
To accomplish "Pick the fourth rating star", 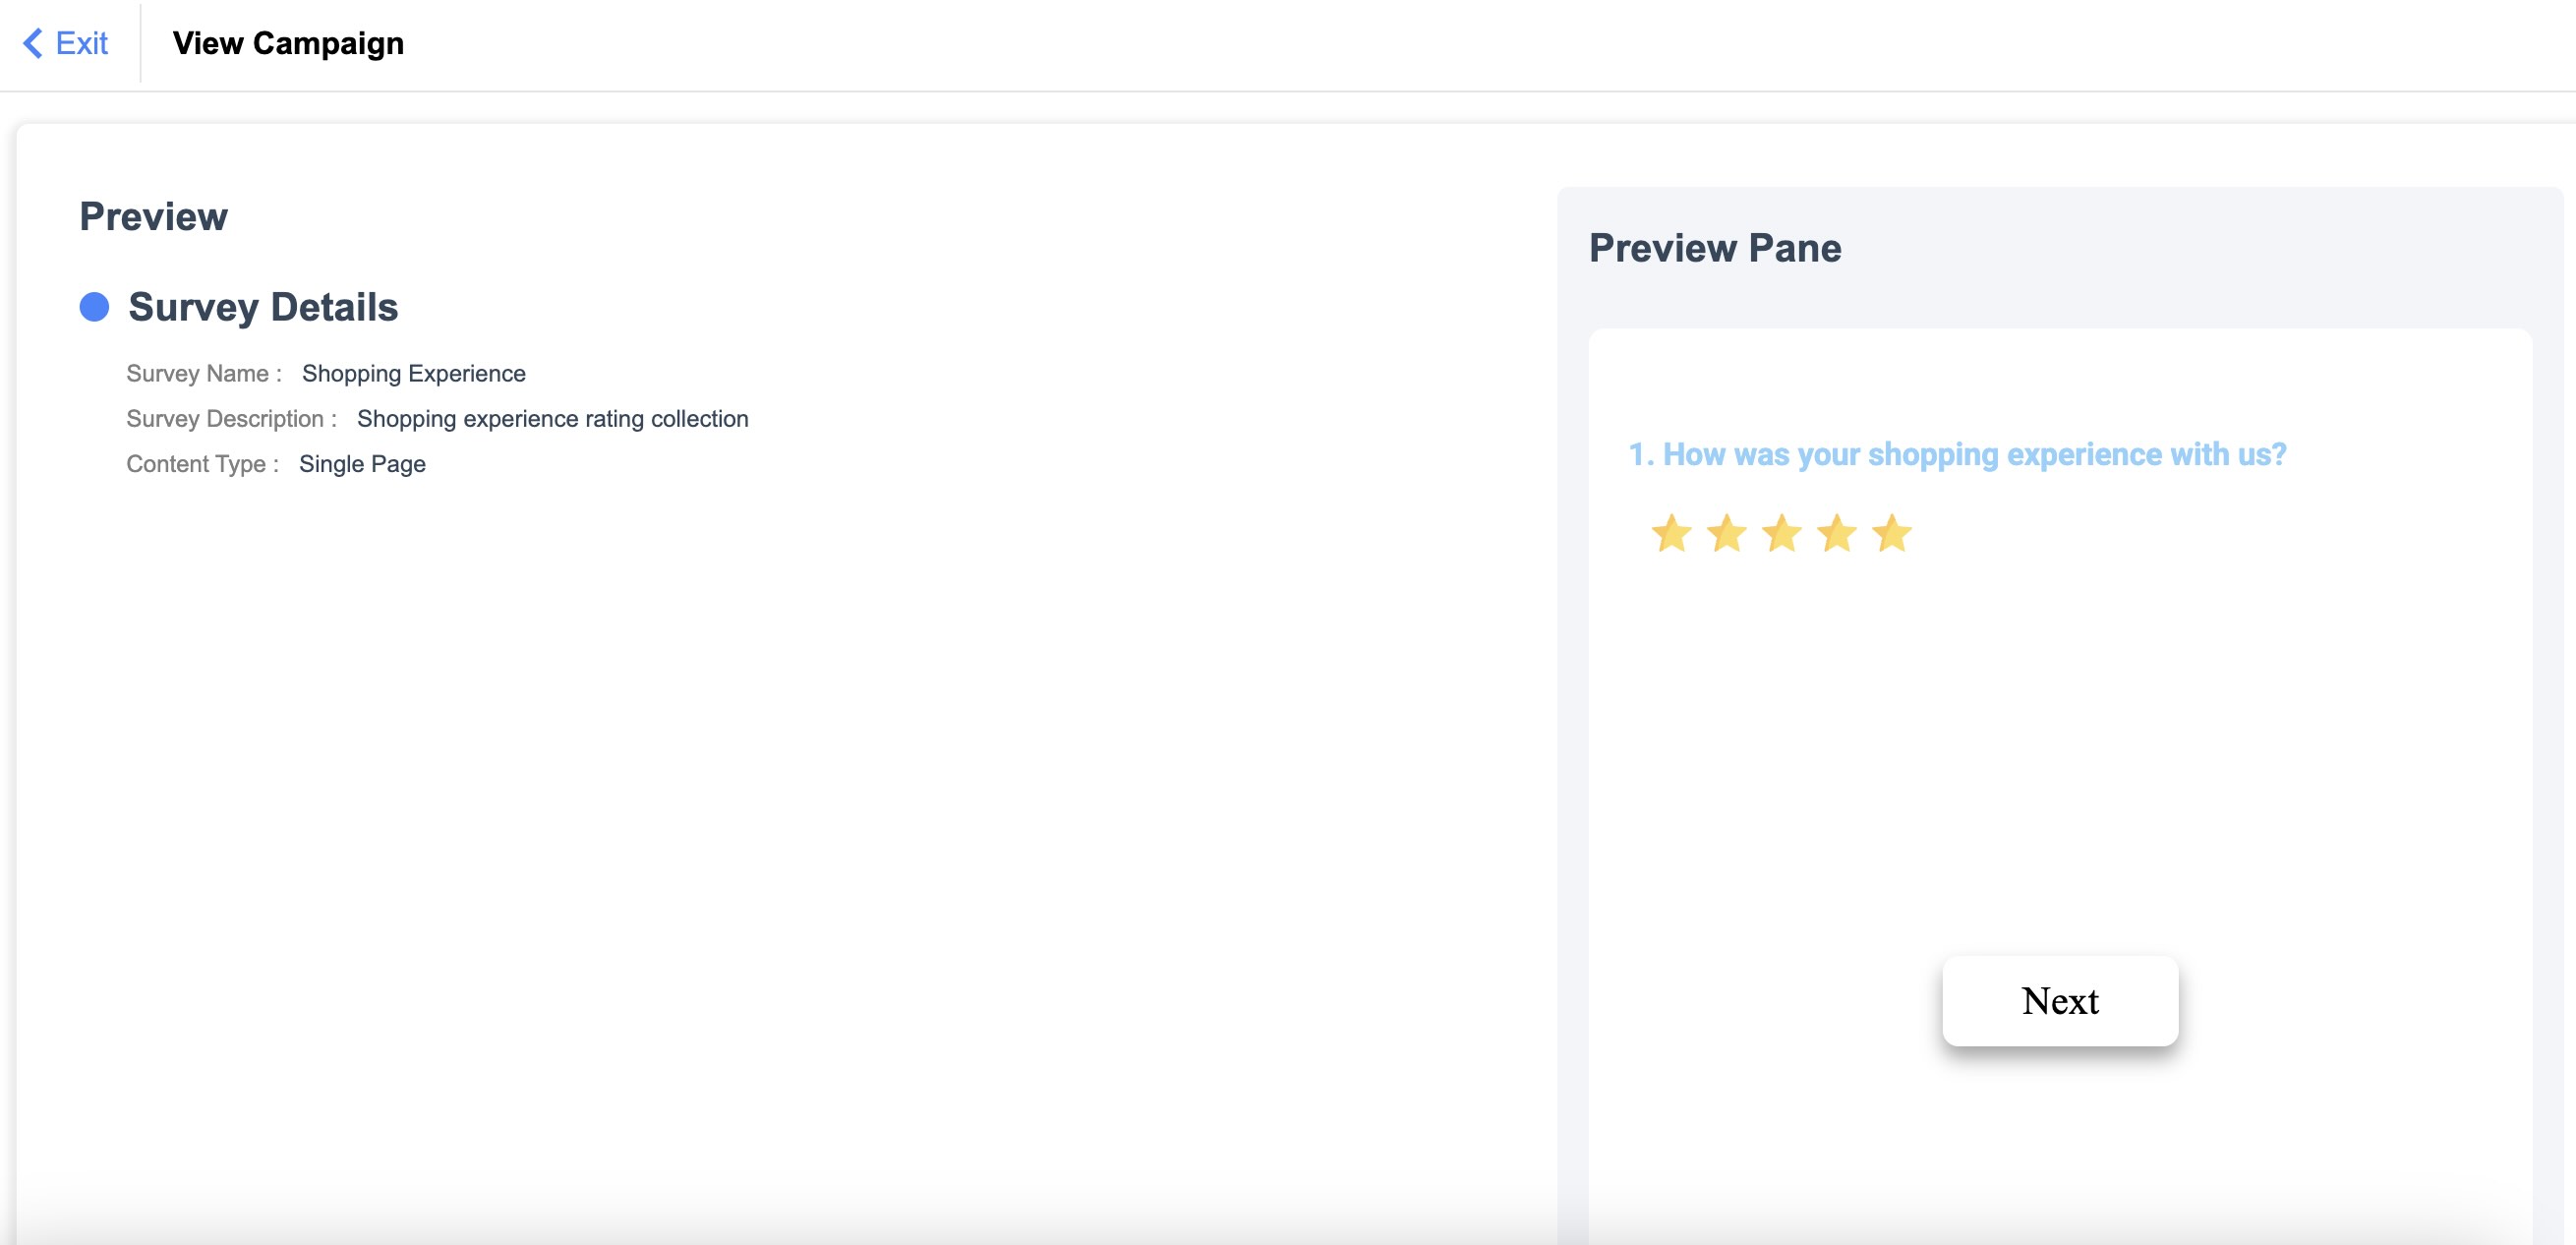I will (x=1836, y=534).
